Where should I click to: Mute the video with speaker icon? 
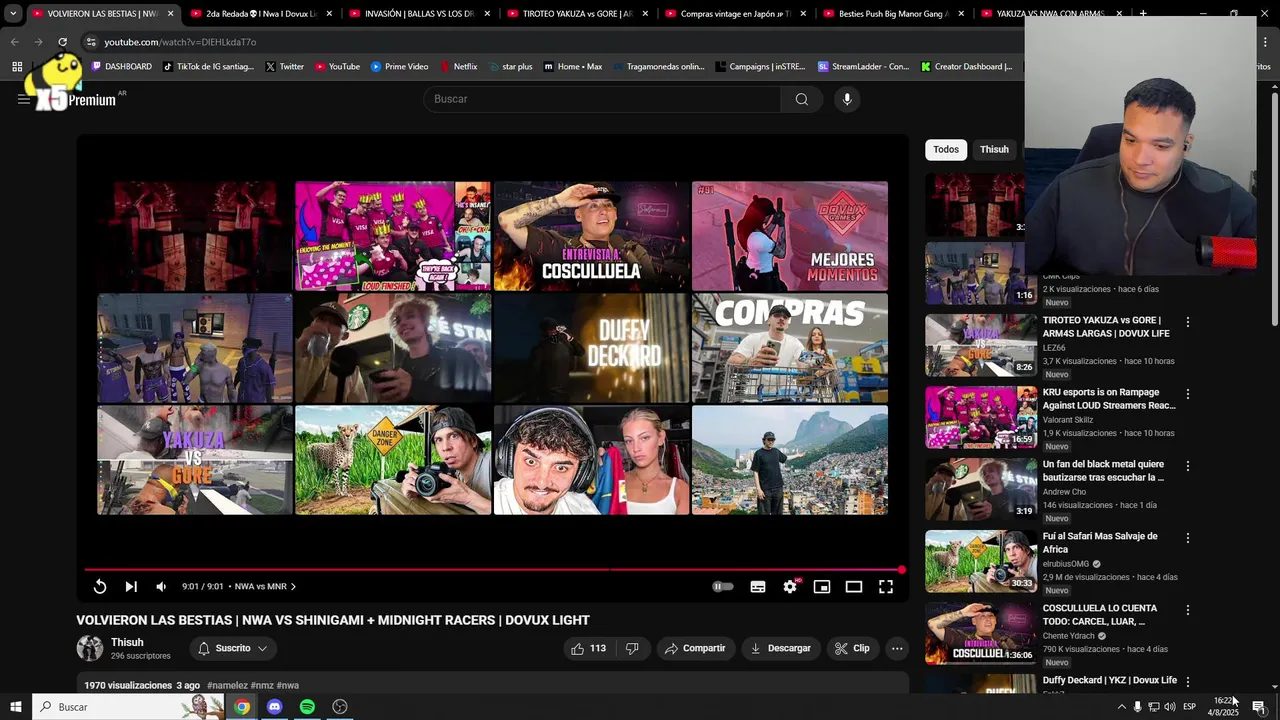point(161,587)
